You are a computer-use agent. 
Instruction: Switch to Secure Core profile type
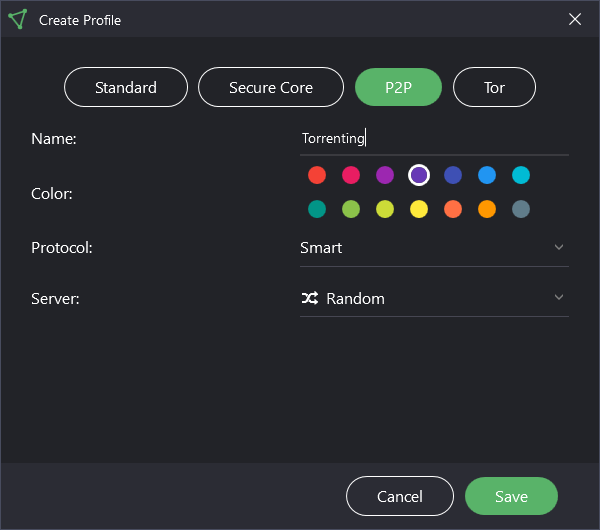point(271,87)
